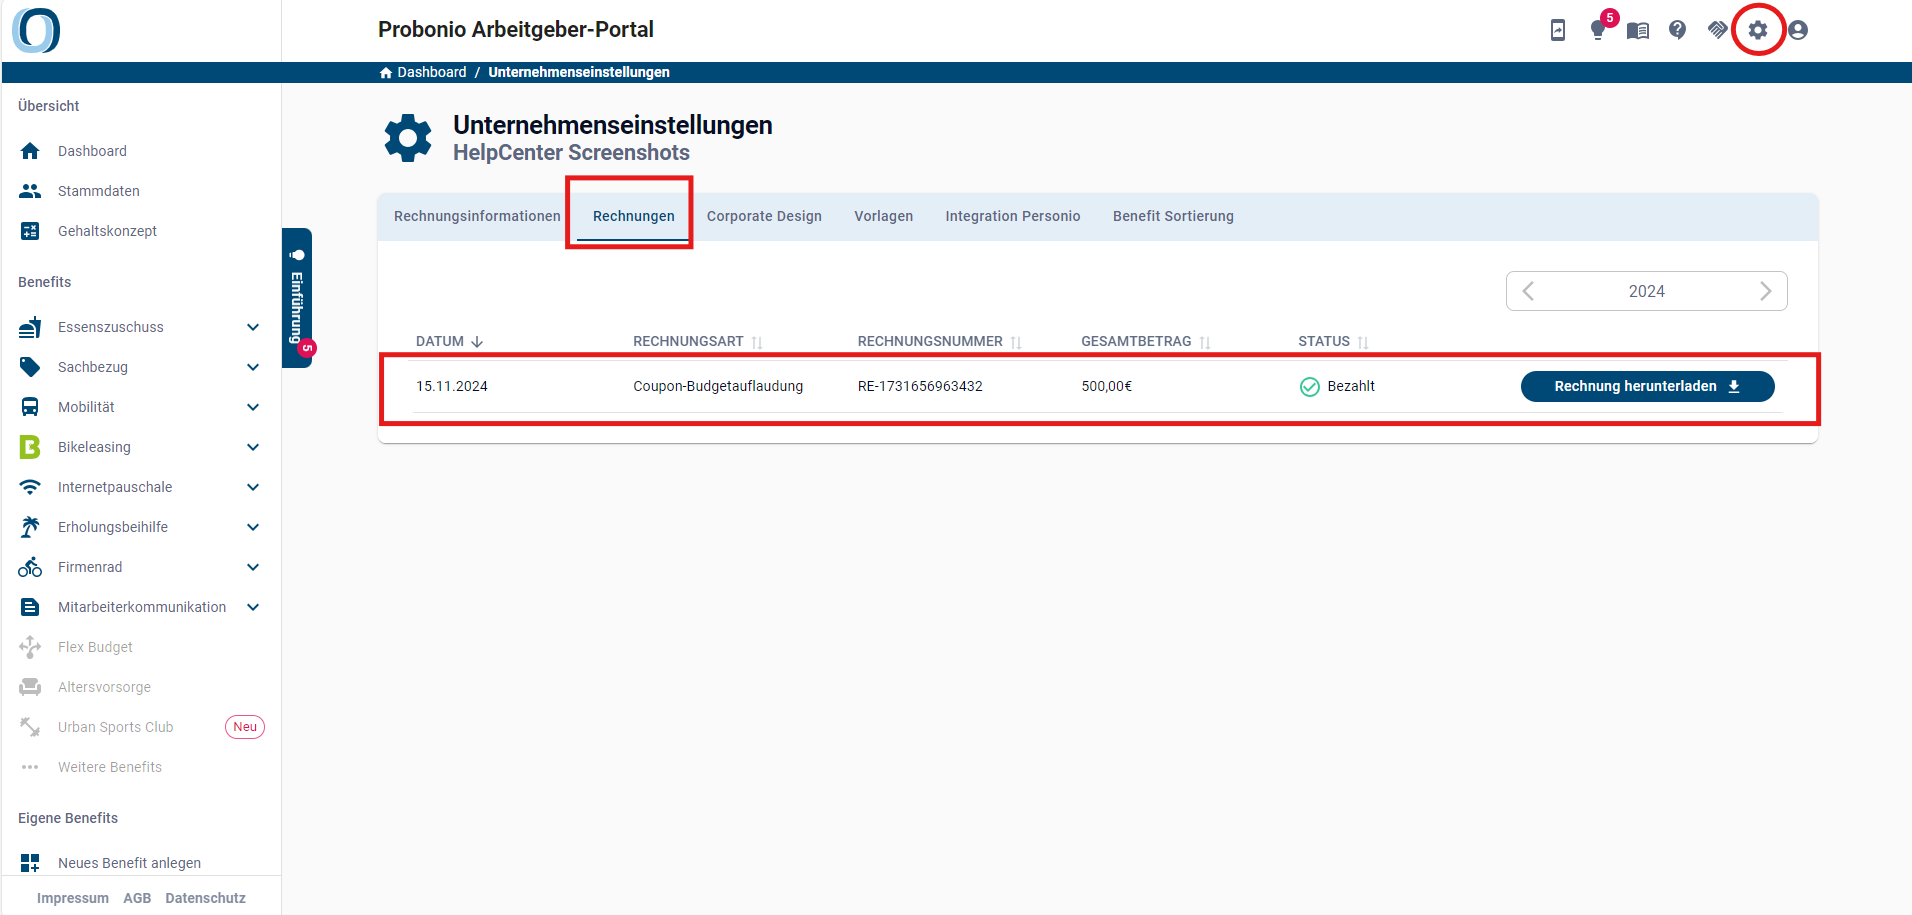Click the Neu badge next to Urban Sports Club
The height and width of the screenshot is (915, 1912).
245,727
